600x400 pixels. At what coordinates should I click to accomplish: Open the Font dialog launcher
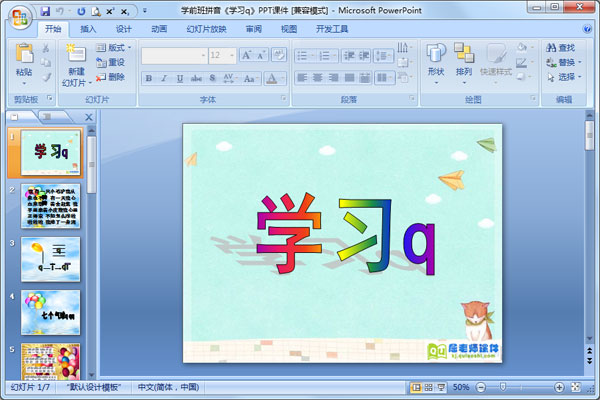[284, 98]
